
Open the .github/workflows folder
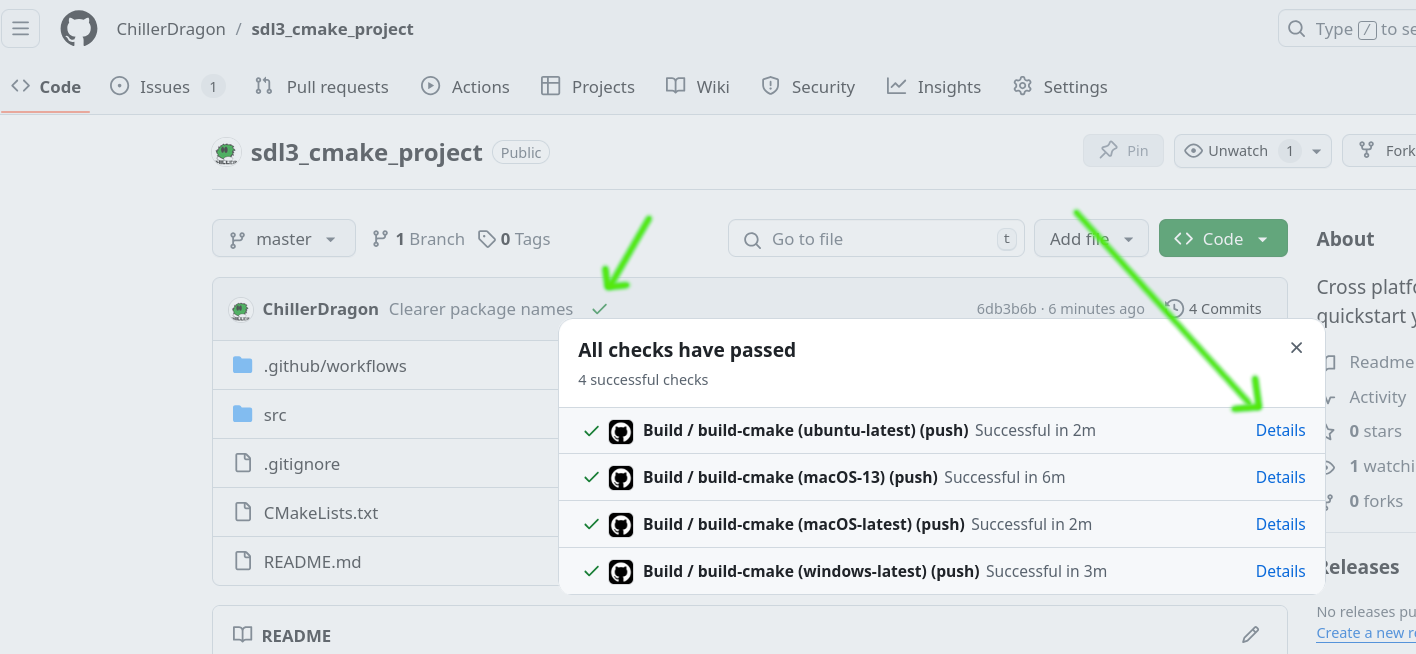pos(335,366)
